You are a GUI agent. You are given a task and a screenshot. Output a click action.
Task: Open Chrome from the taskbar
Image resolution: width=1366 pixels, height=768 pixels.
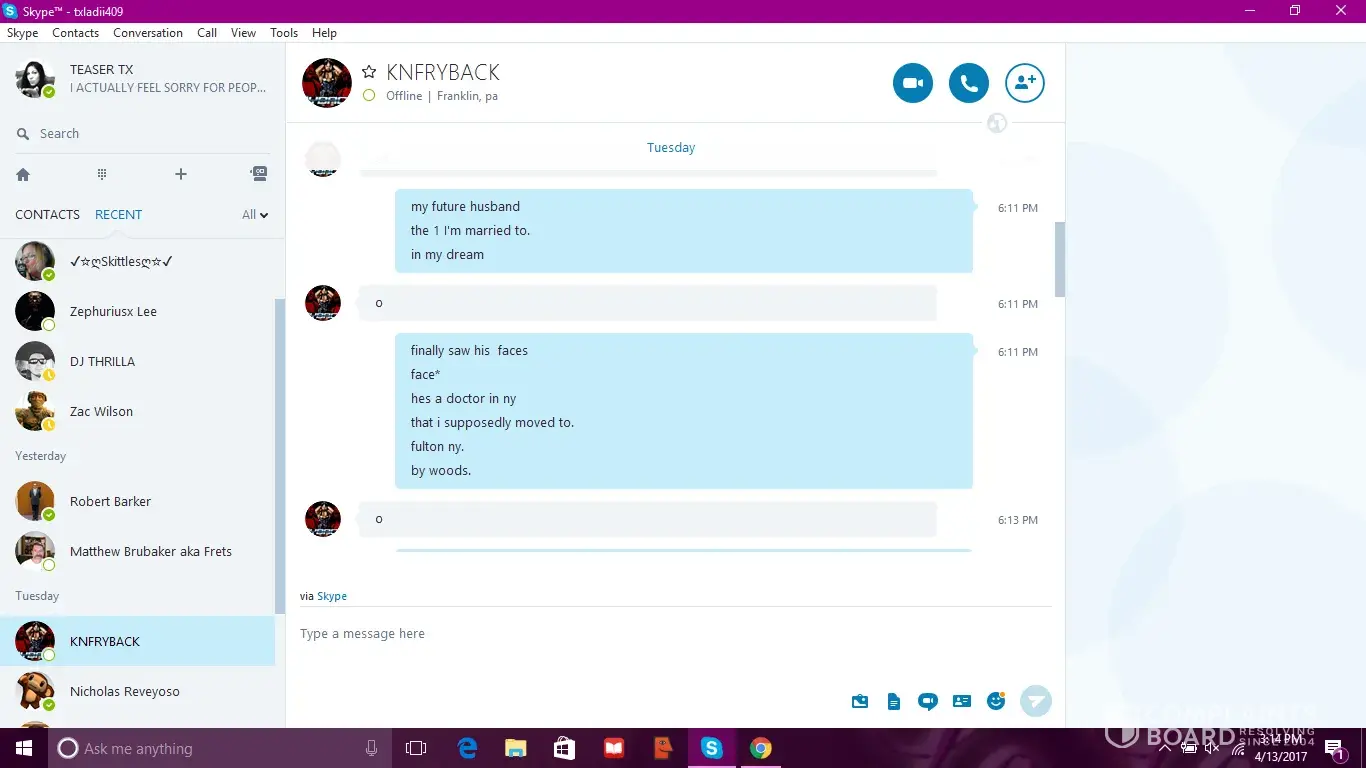pyautogui.click(x=761, y=748)
